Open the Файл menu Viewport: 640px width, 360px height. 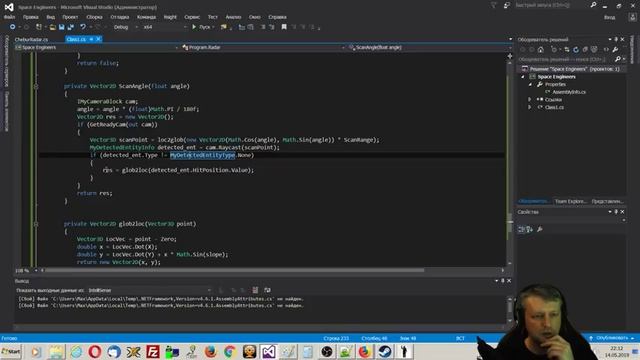pos(9,17)
